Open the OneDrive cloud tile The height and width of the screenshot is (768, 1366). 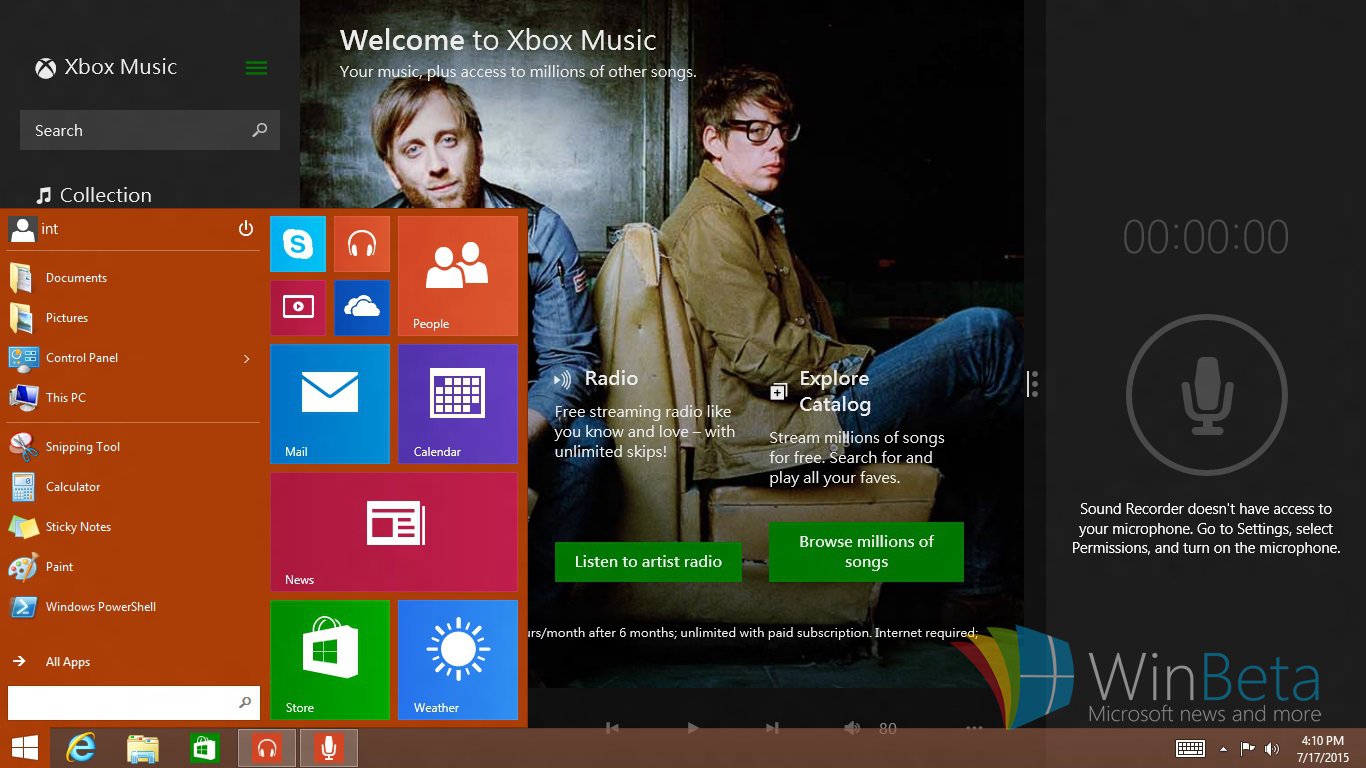(362, 308)
